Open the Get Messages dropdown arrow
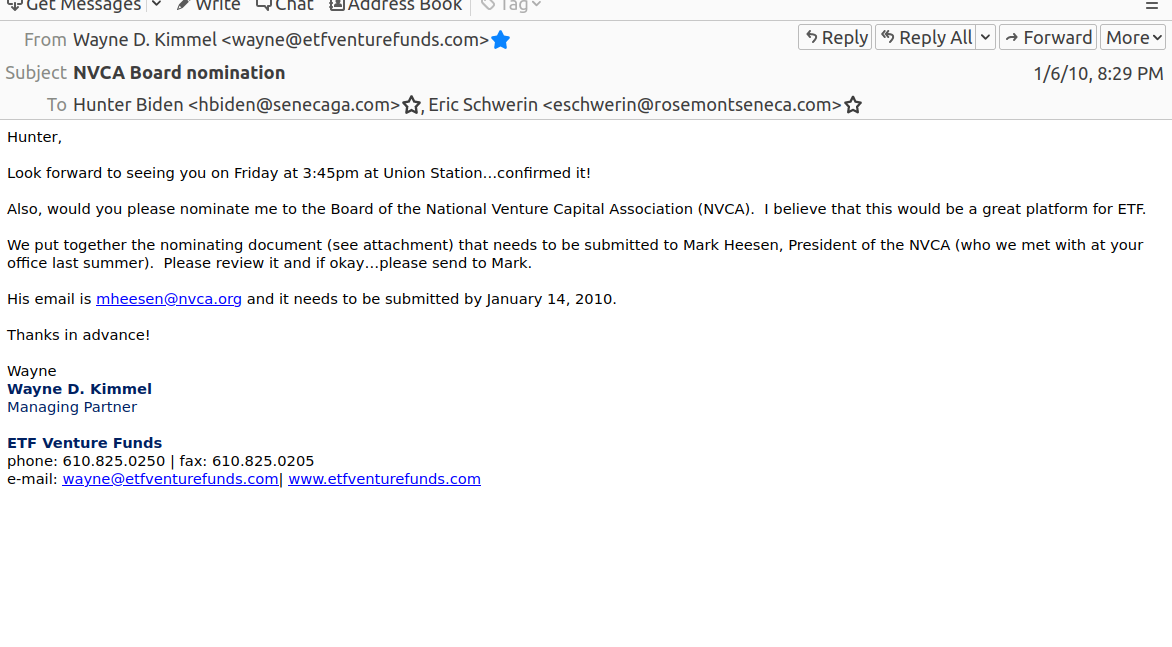 coord(156,4)
